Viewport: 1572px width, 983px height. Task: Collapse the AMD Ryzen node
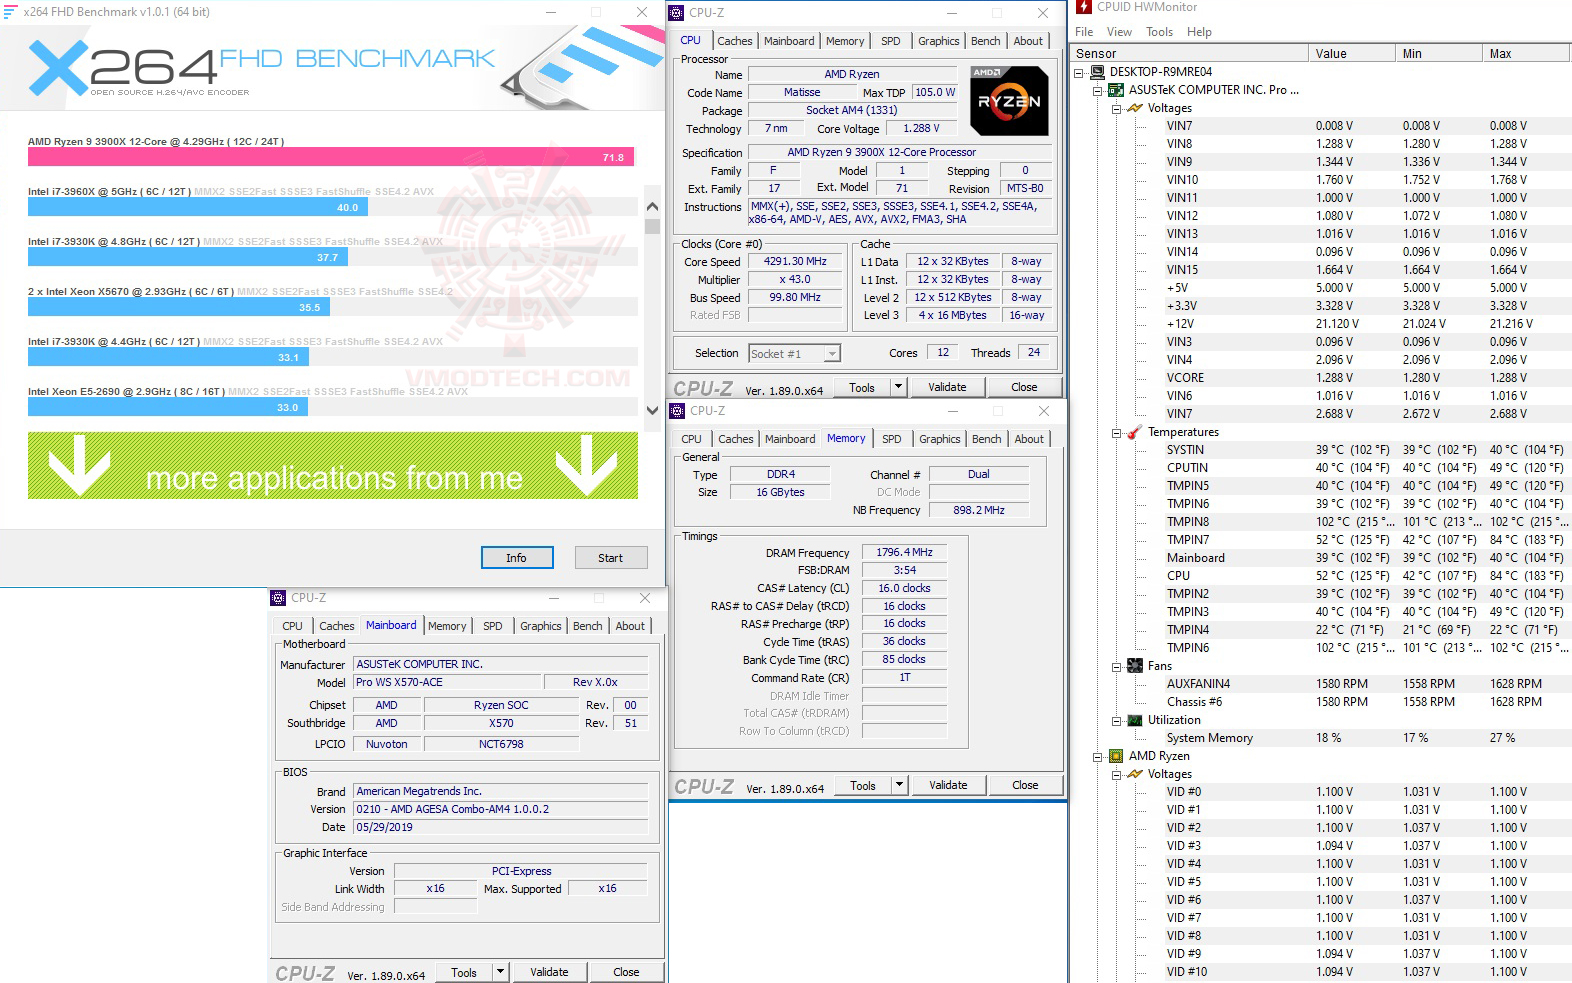point(1098,756)
